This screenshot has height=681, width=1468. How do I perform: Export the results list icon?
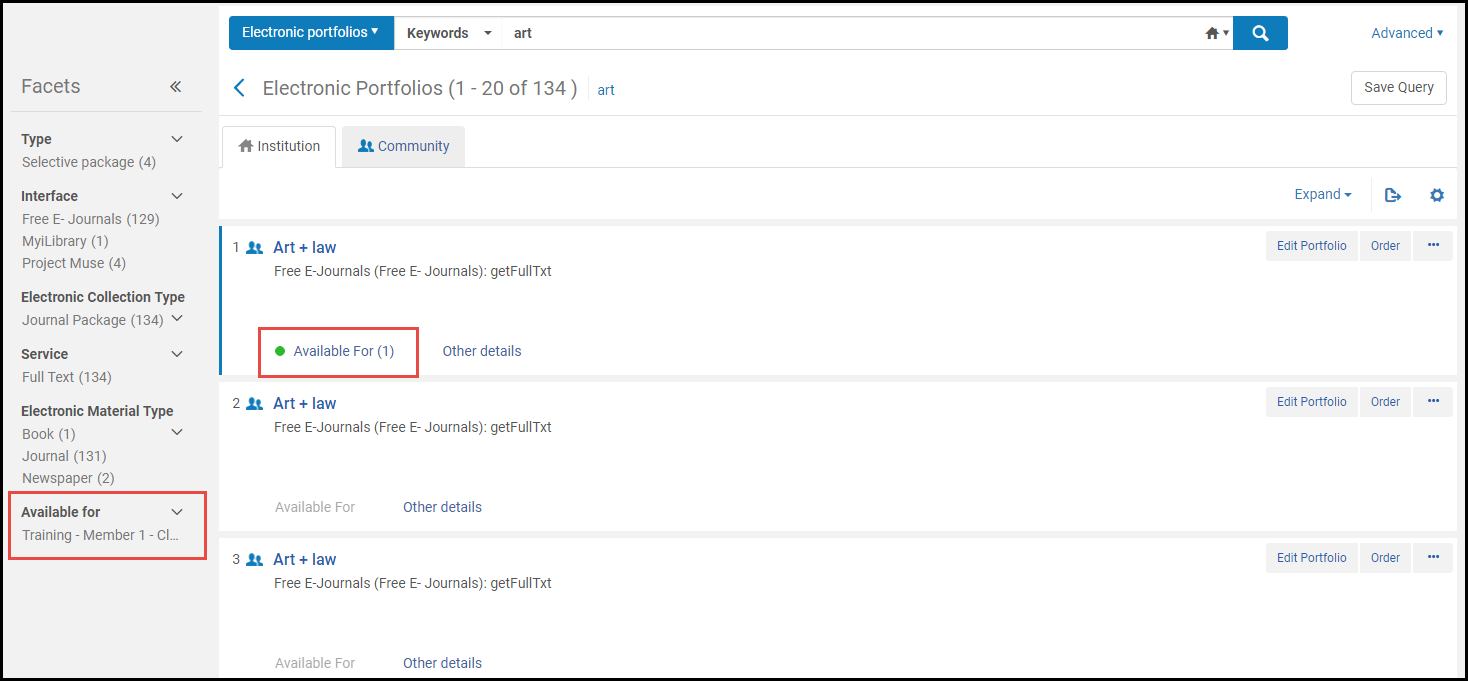coord(1393,195)
